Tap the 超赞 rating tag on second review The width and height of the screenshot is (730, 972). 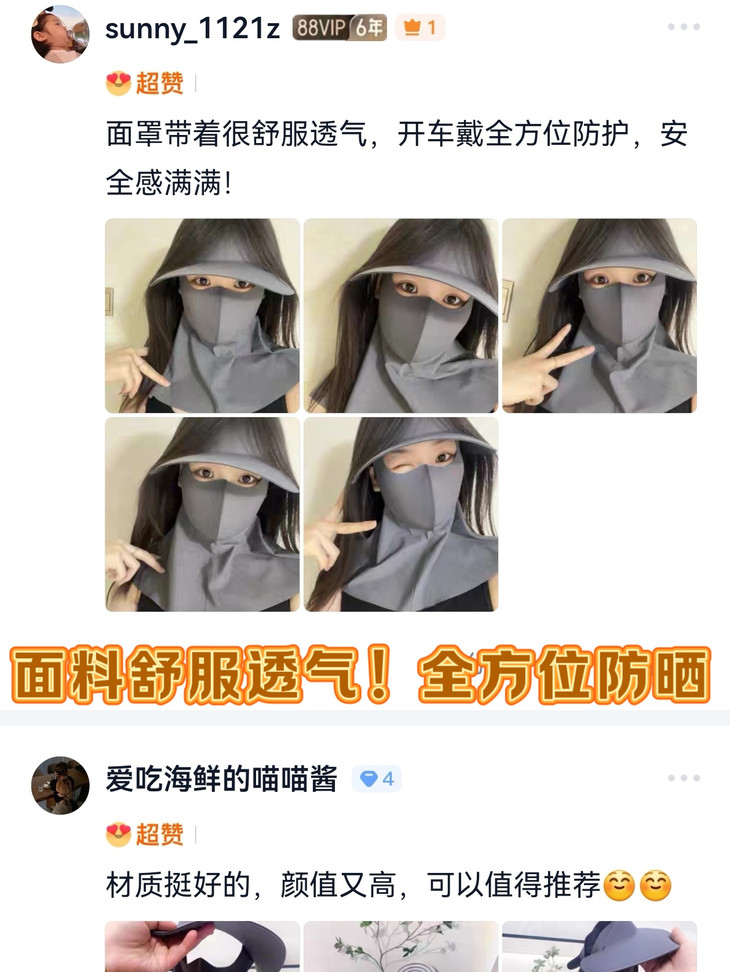(x=145, y=834)
